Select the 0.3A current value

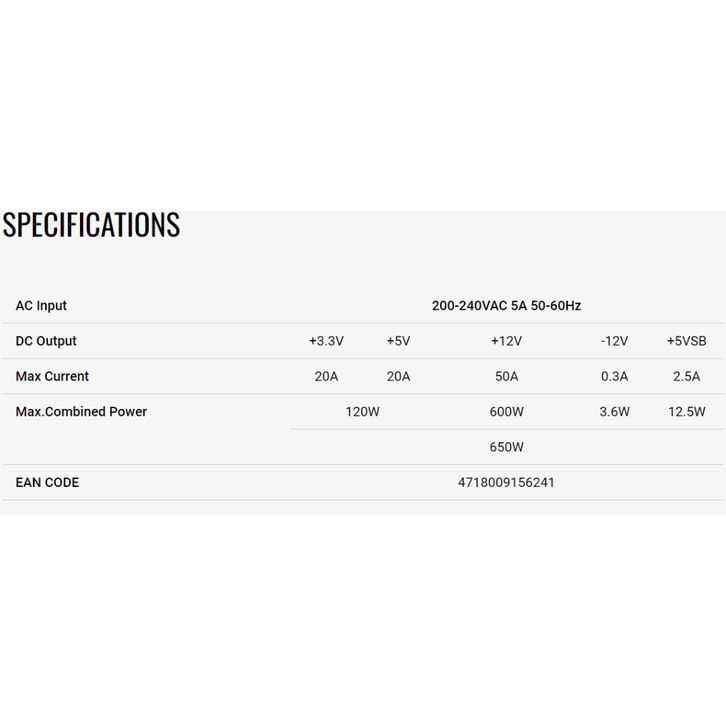pos(614,377)
